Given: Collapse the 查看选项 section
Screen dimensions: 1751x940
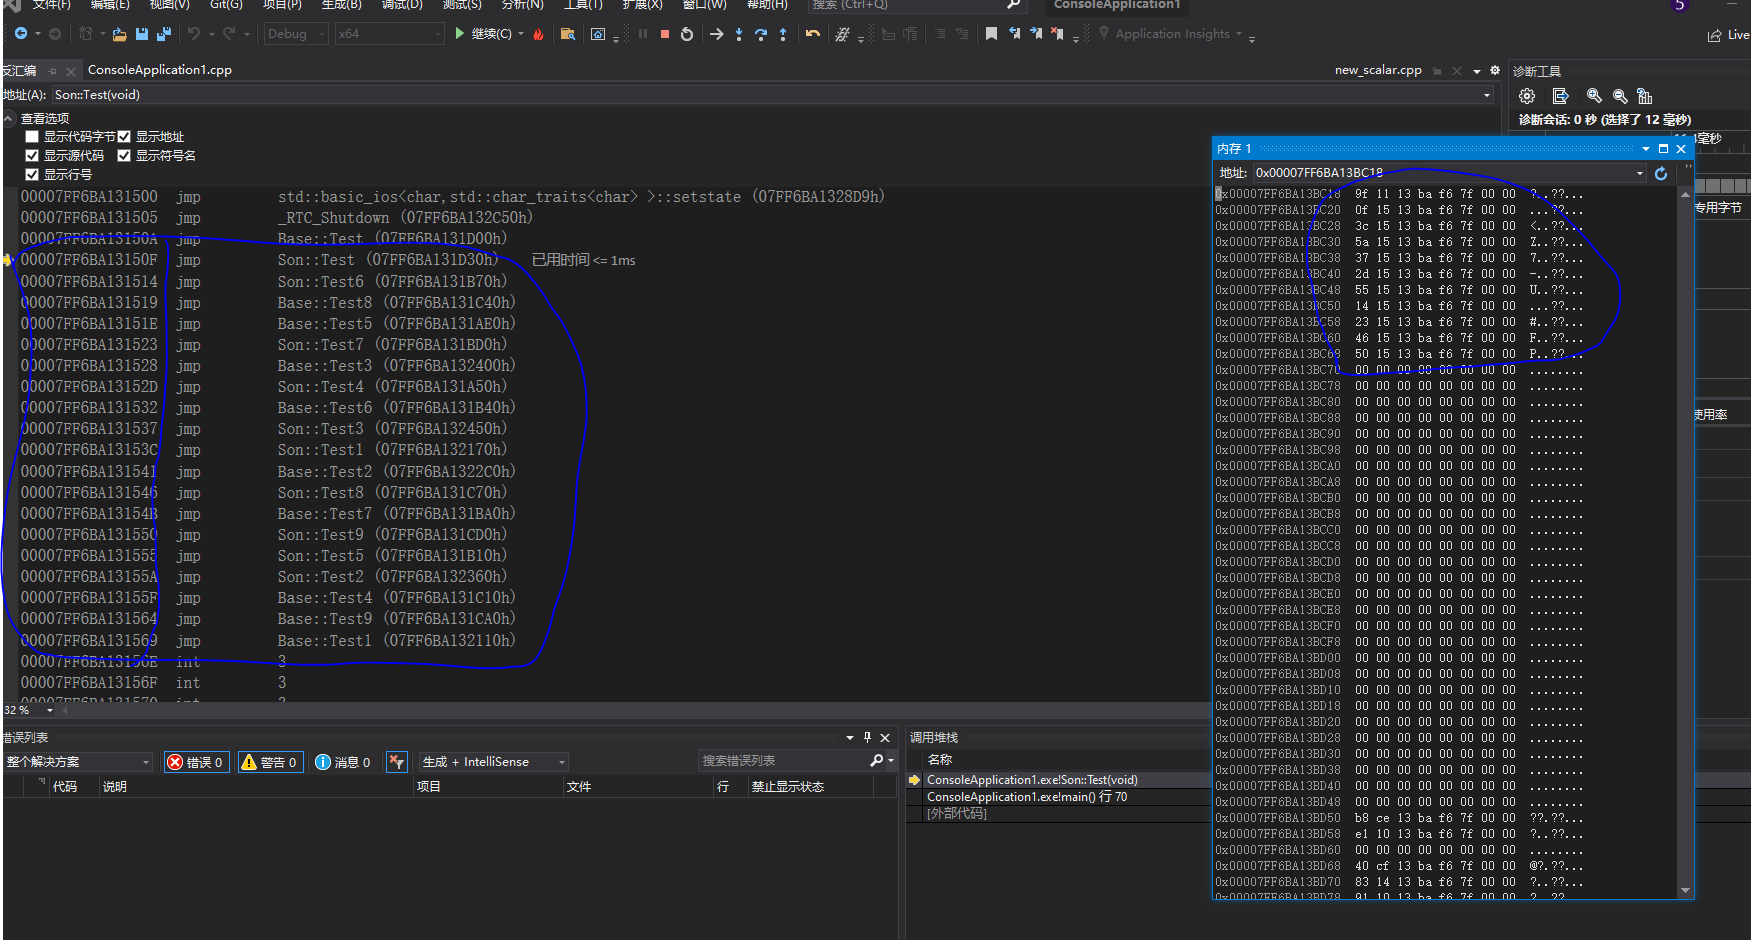Looking at the screenshot, I should pyautogui.click(x=9, y=118).
